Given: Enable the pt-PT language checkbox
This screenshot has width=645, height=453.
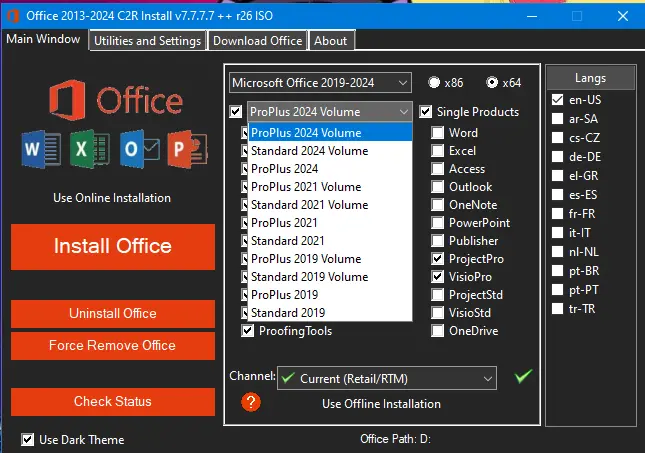Looking at the screenshot, I should click(x=557, y=290).
